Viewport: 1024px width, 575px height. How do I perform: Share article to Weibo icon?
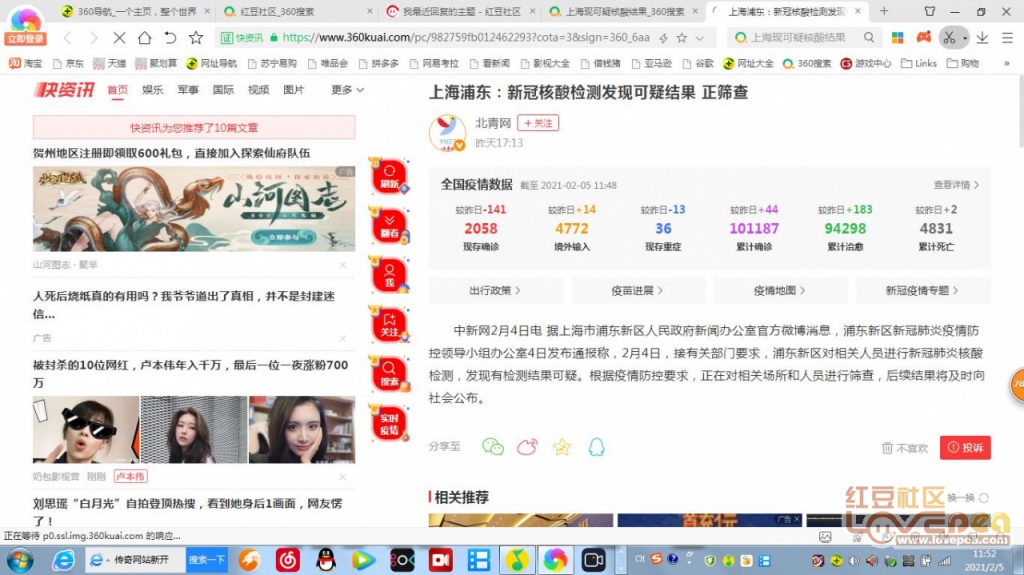[527, 447]
